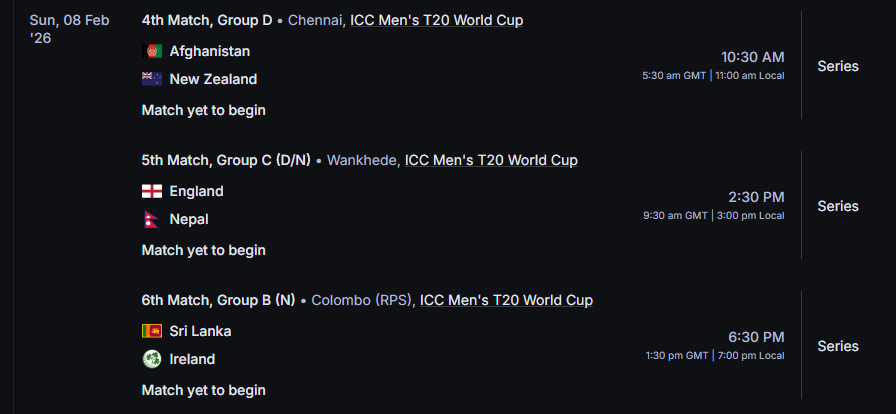This screenshot has width=896, height=414.
Task: Select the Ireland team name
Action: pyautogui.click(x=192, y=359)
